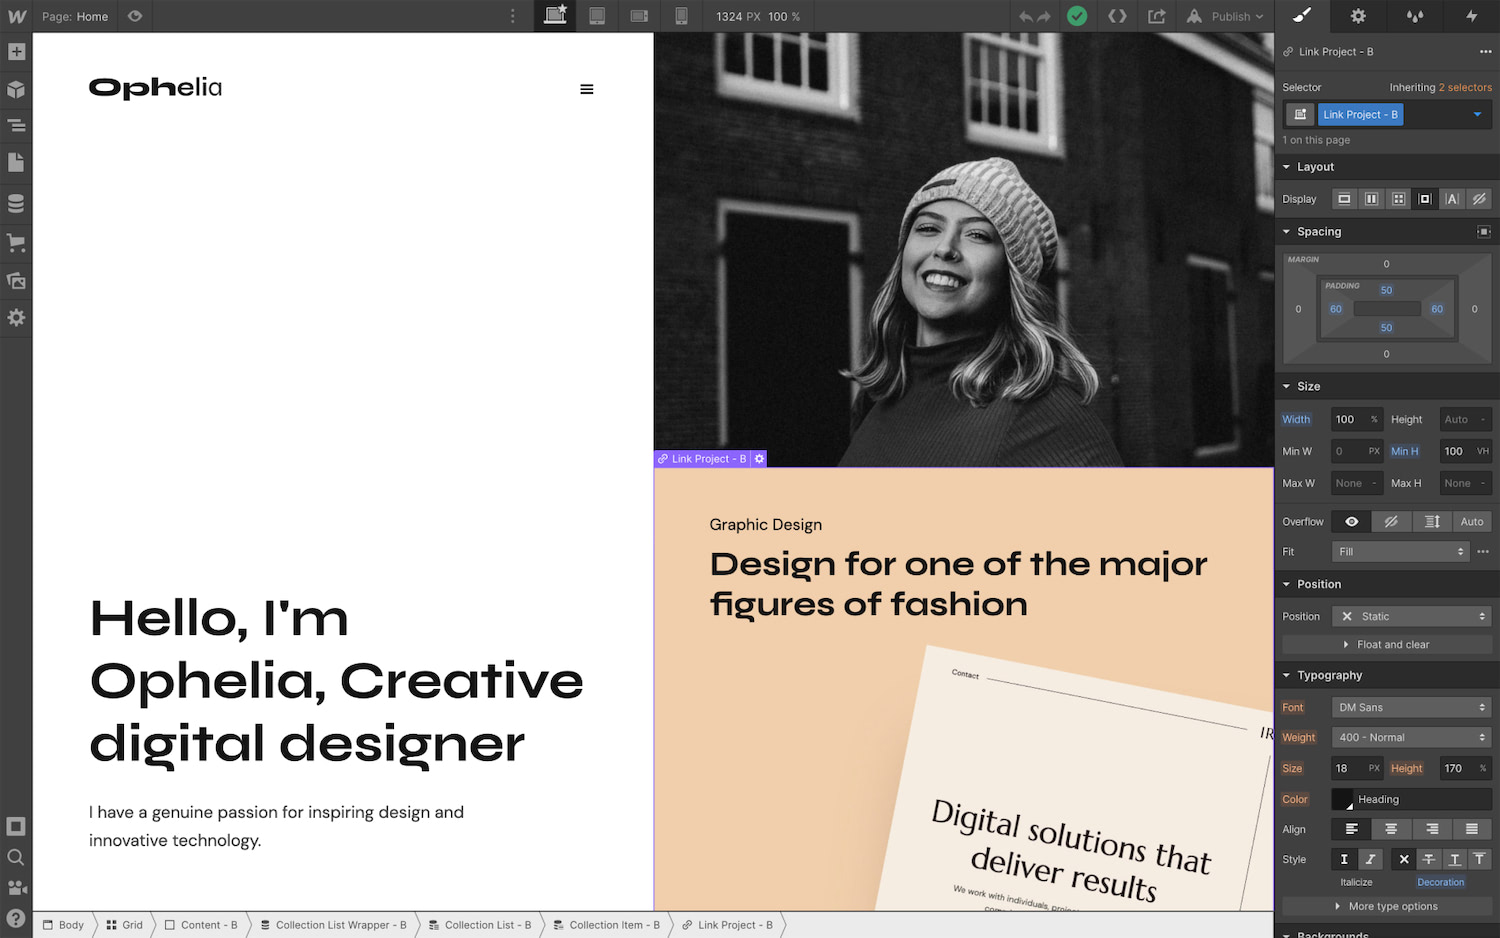Image resolution: width=1500 pixels, height=938 pixels.
Task: Set display to None
Action: (x=1479, y=199)
